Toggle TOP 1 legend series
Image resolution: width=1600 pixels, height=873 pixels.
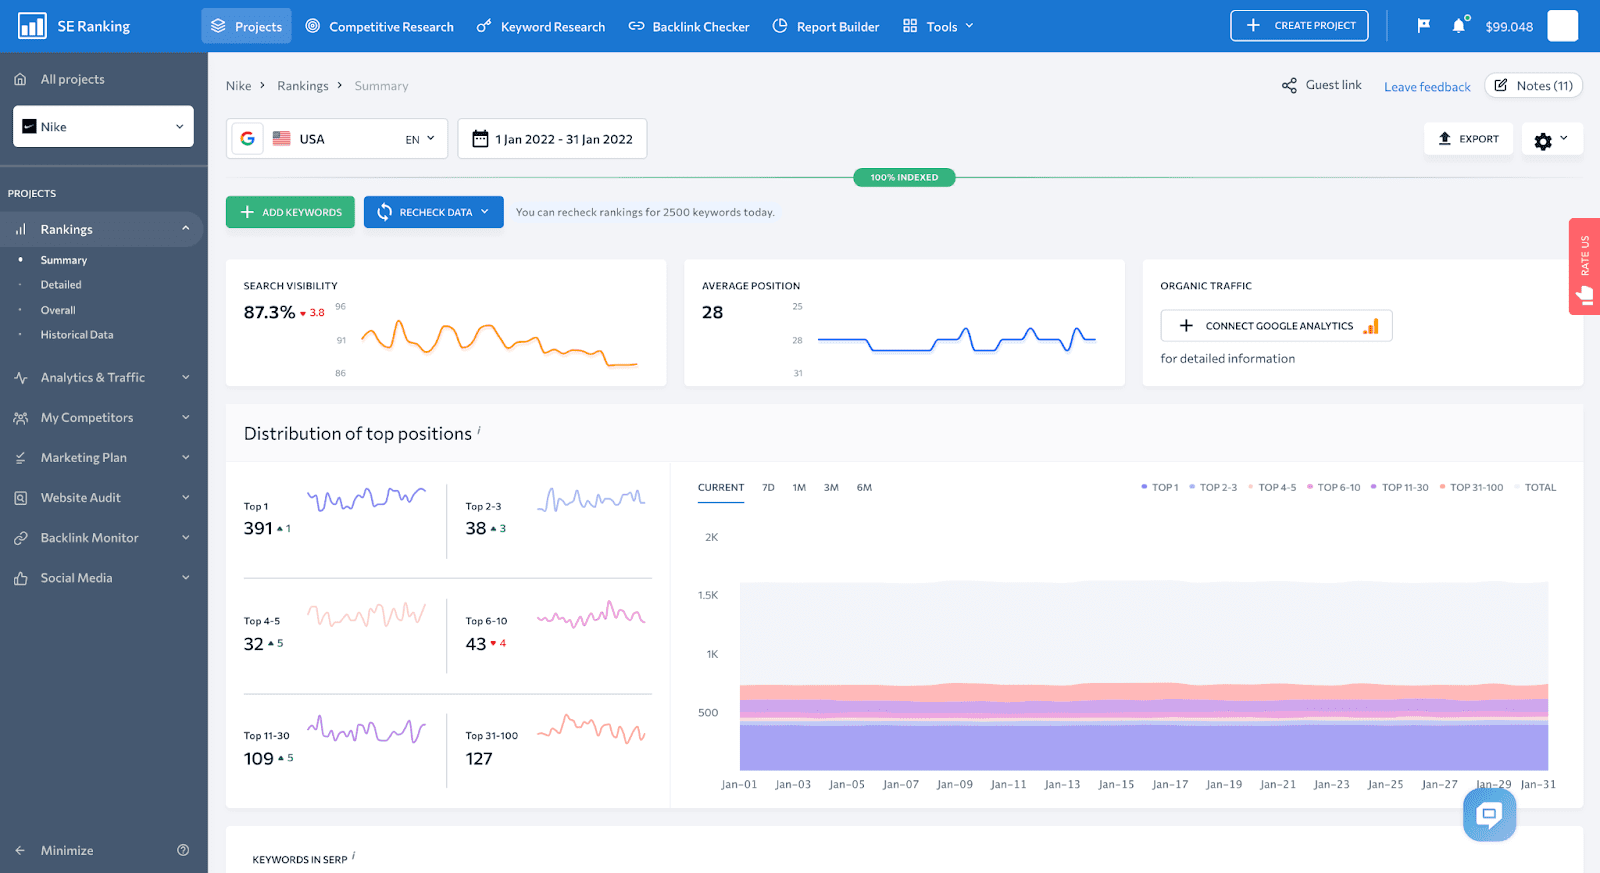coord(1160,488)
